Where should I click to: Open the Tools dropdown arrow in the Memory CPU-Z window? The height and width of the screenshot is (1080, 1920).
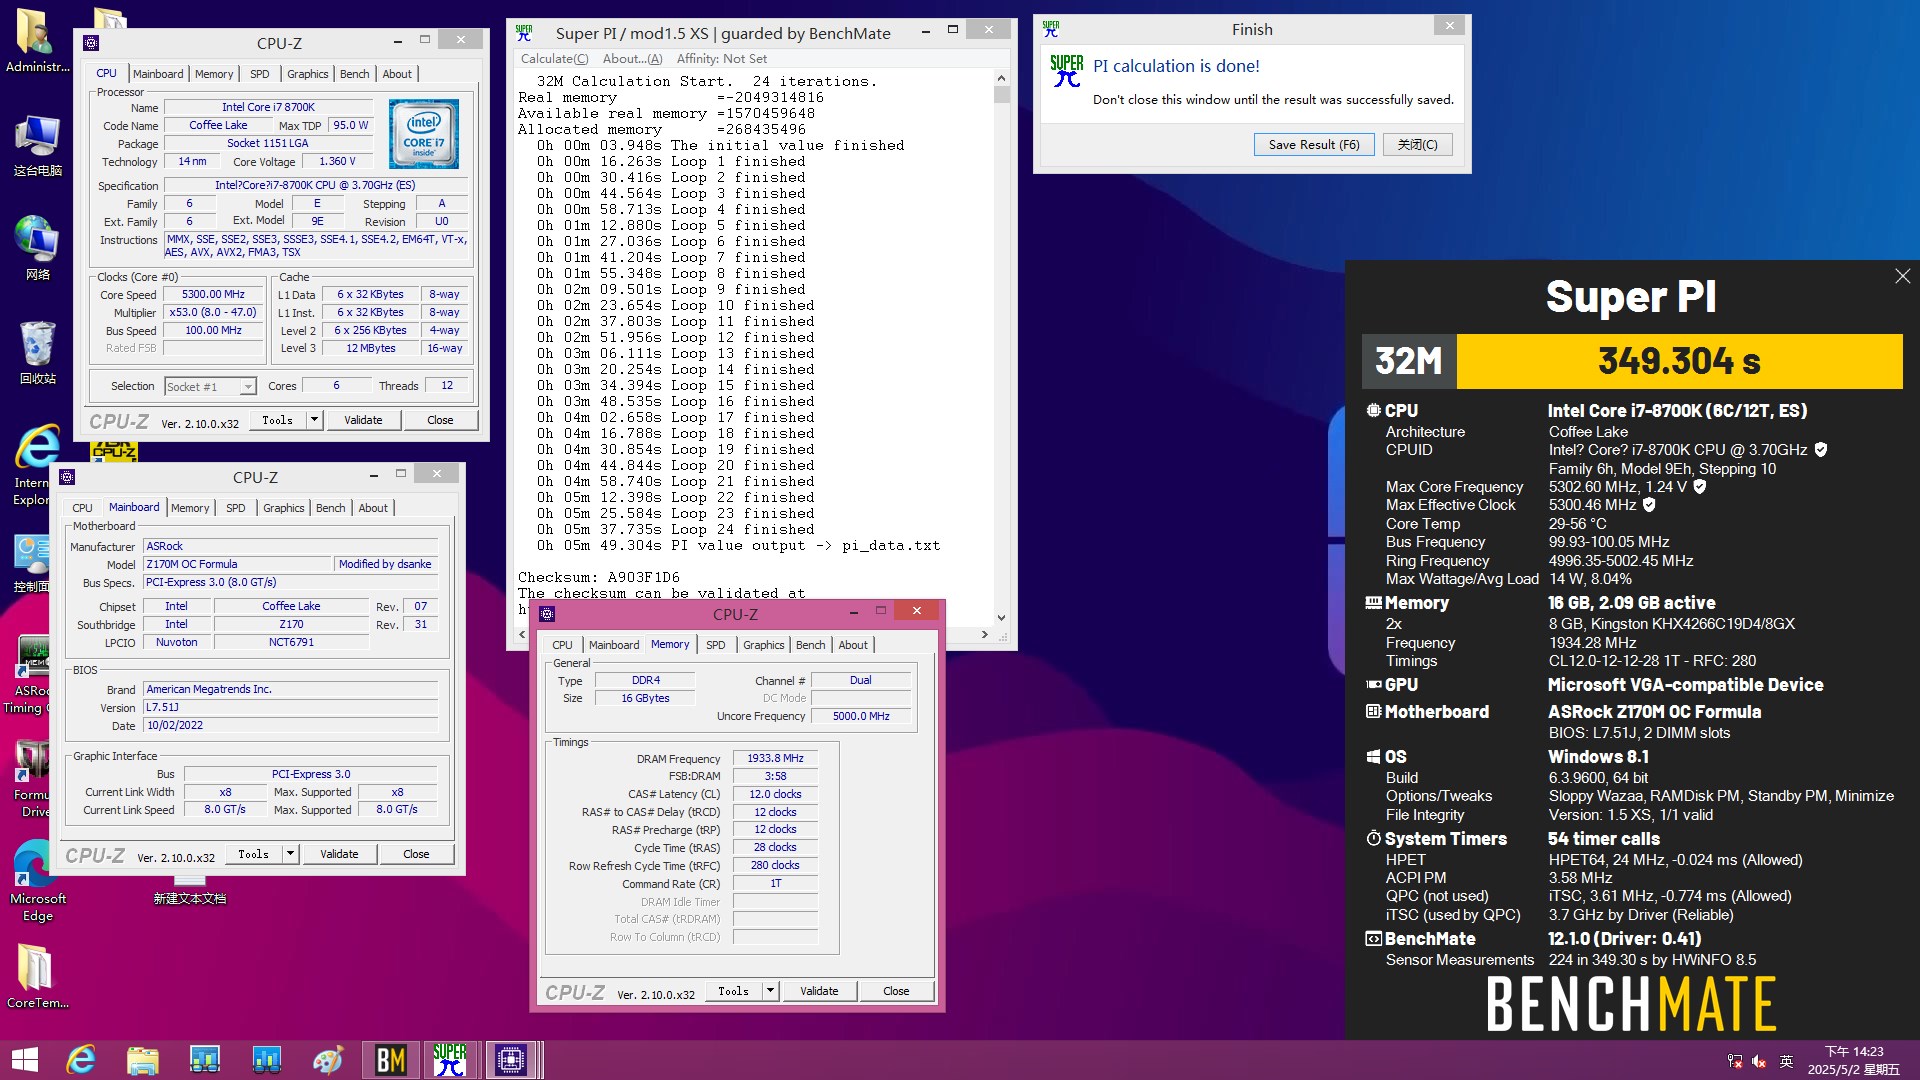click(770, 991)
